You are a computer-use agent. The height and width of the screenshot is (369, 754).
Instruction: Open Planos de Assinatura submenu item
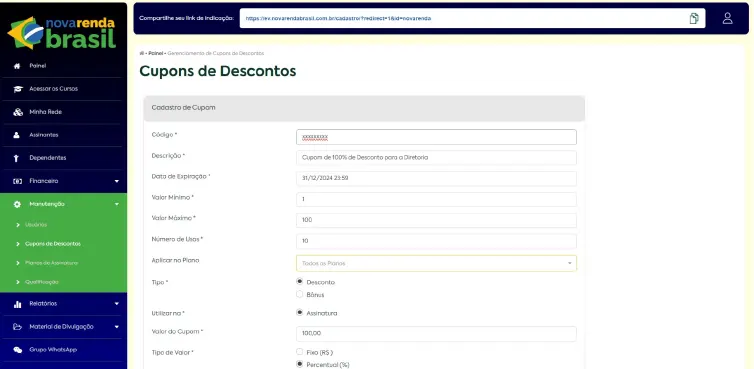pos(51,263)
